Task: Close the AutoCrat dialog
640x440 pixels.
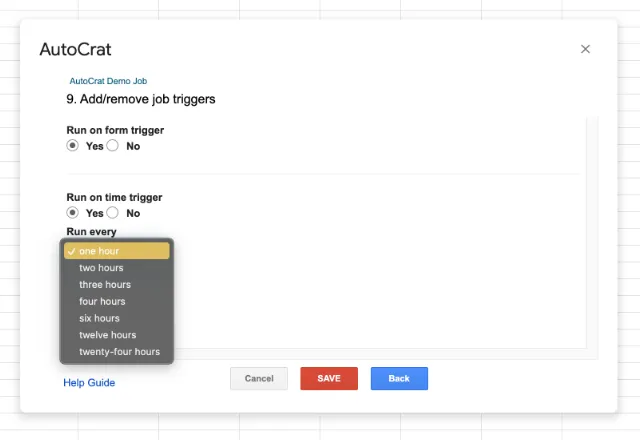Action: (585, 49)
